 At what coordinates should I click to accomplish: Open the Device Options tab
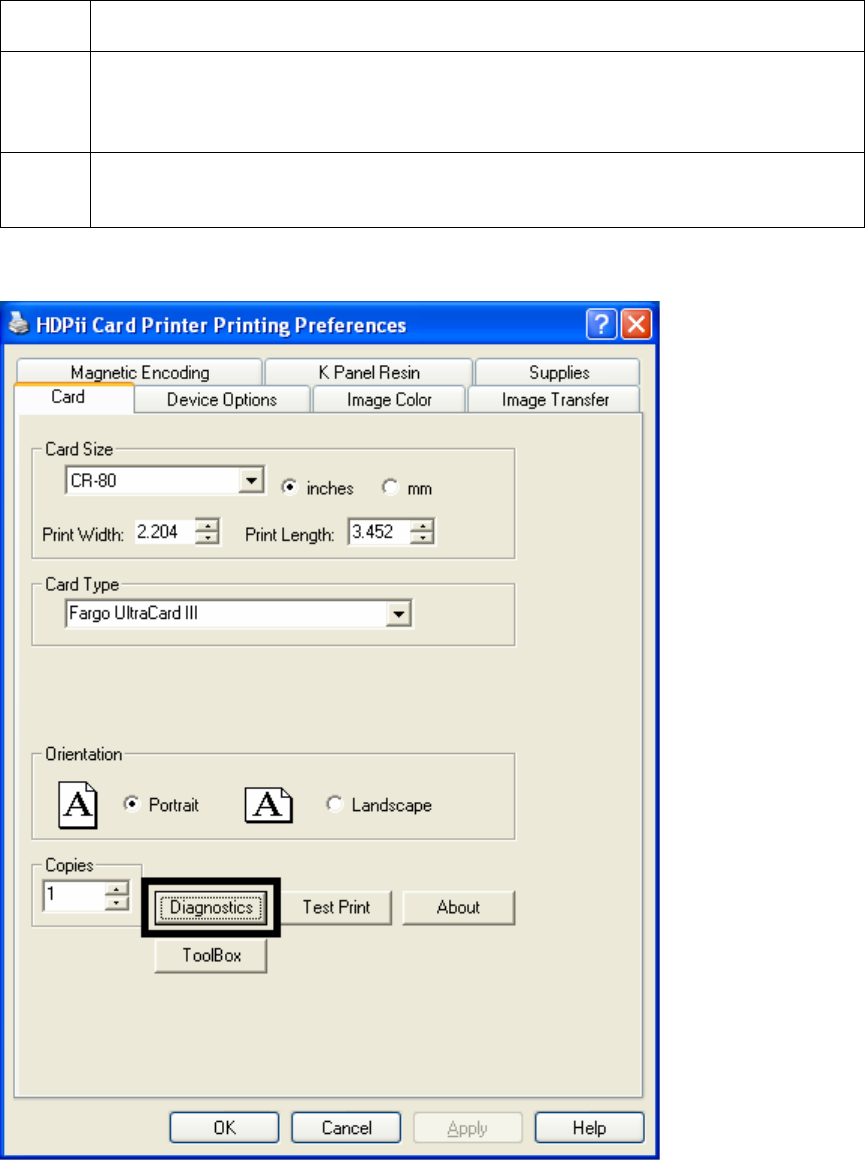(x=222, y=400)
